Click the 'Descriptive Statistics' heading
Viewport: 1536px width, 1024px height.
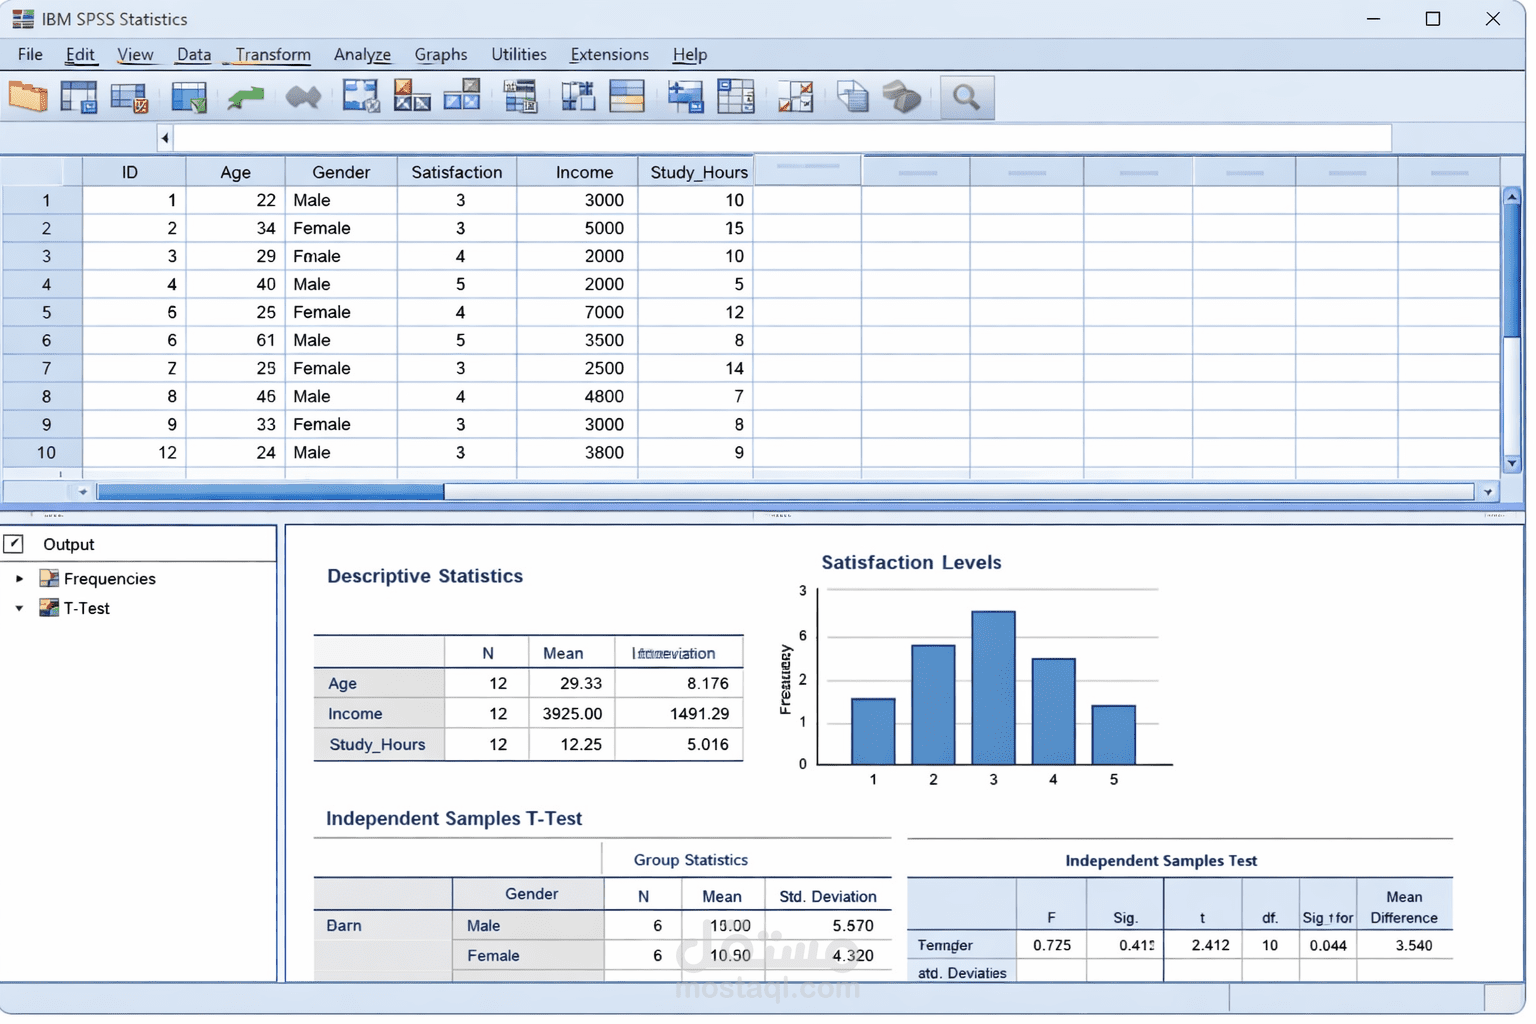(x=425, y=576)
